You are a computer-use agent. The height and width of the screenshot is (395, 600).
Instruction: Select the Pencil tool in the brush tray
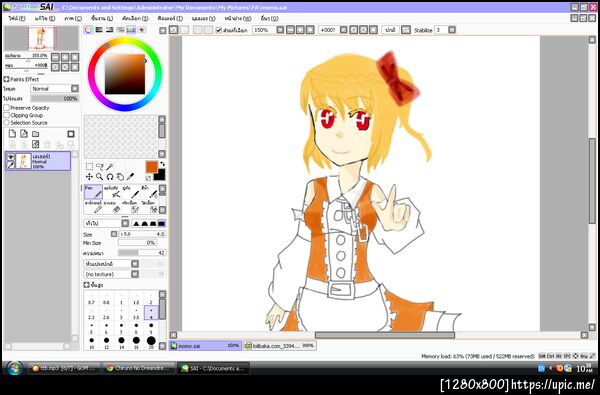click(x=93, y=207)
